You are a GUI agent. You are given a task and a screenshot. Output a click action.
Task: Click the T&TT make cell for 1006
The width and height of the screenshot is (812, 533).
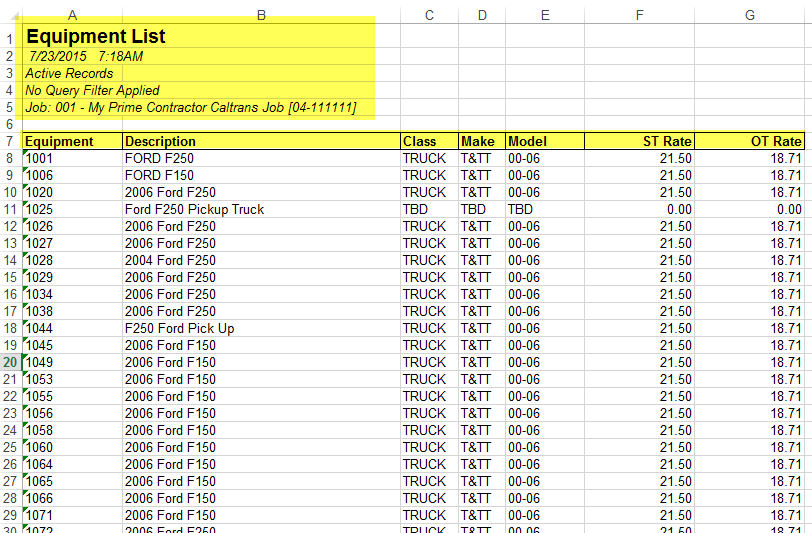coord(482,175)
